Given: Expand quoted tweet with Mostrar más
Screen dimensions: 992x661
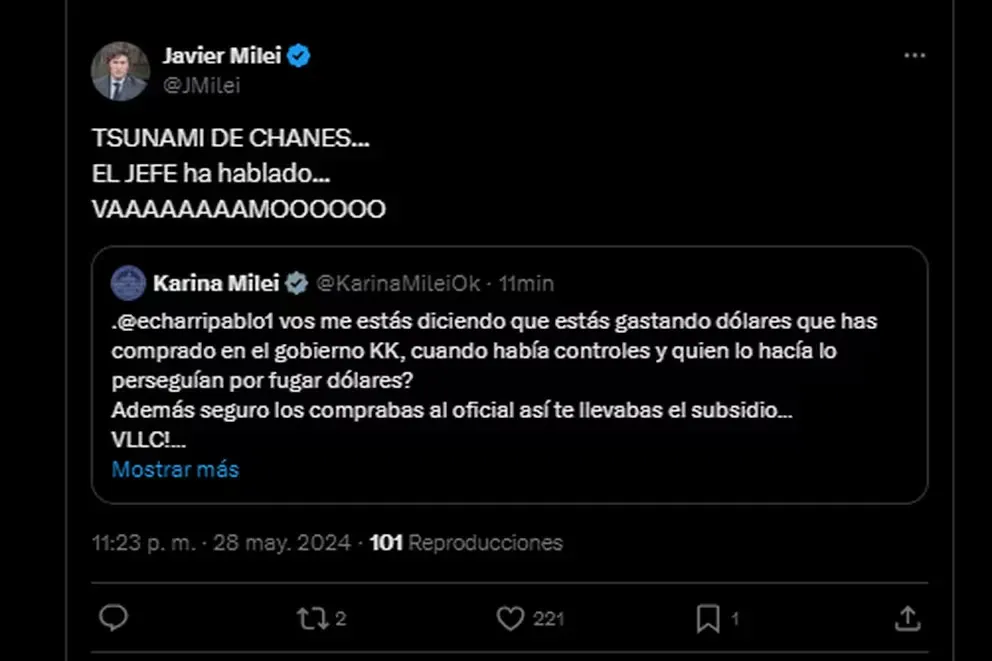Looking at the screenshot, I should click(x=175, y=469).
